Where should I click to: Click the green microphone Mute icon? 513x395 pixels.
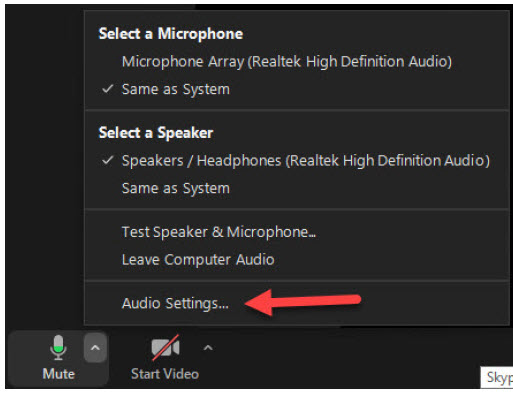(x=58, y=348)
